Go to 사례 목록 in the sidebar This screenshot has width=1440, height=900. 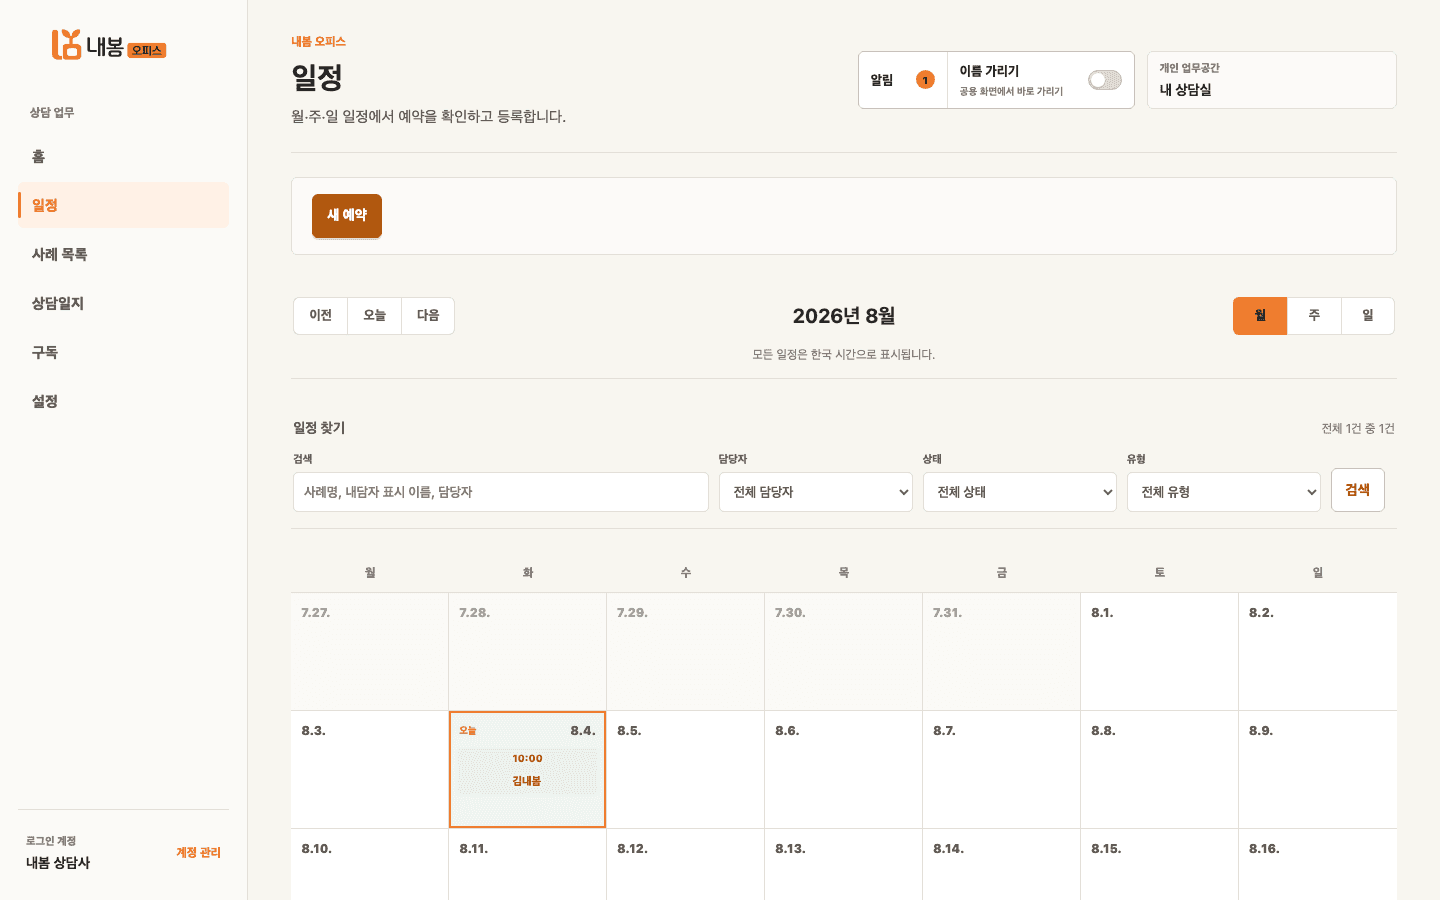[123, 254]
